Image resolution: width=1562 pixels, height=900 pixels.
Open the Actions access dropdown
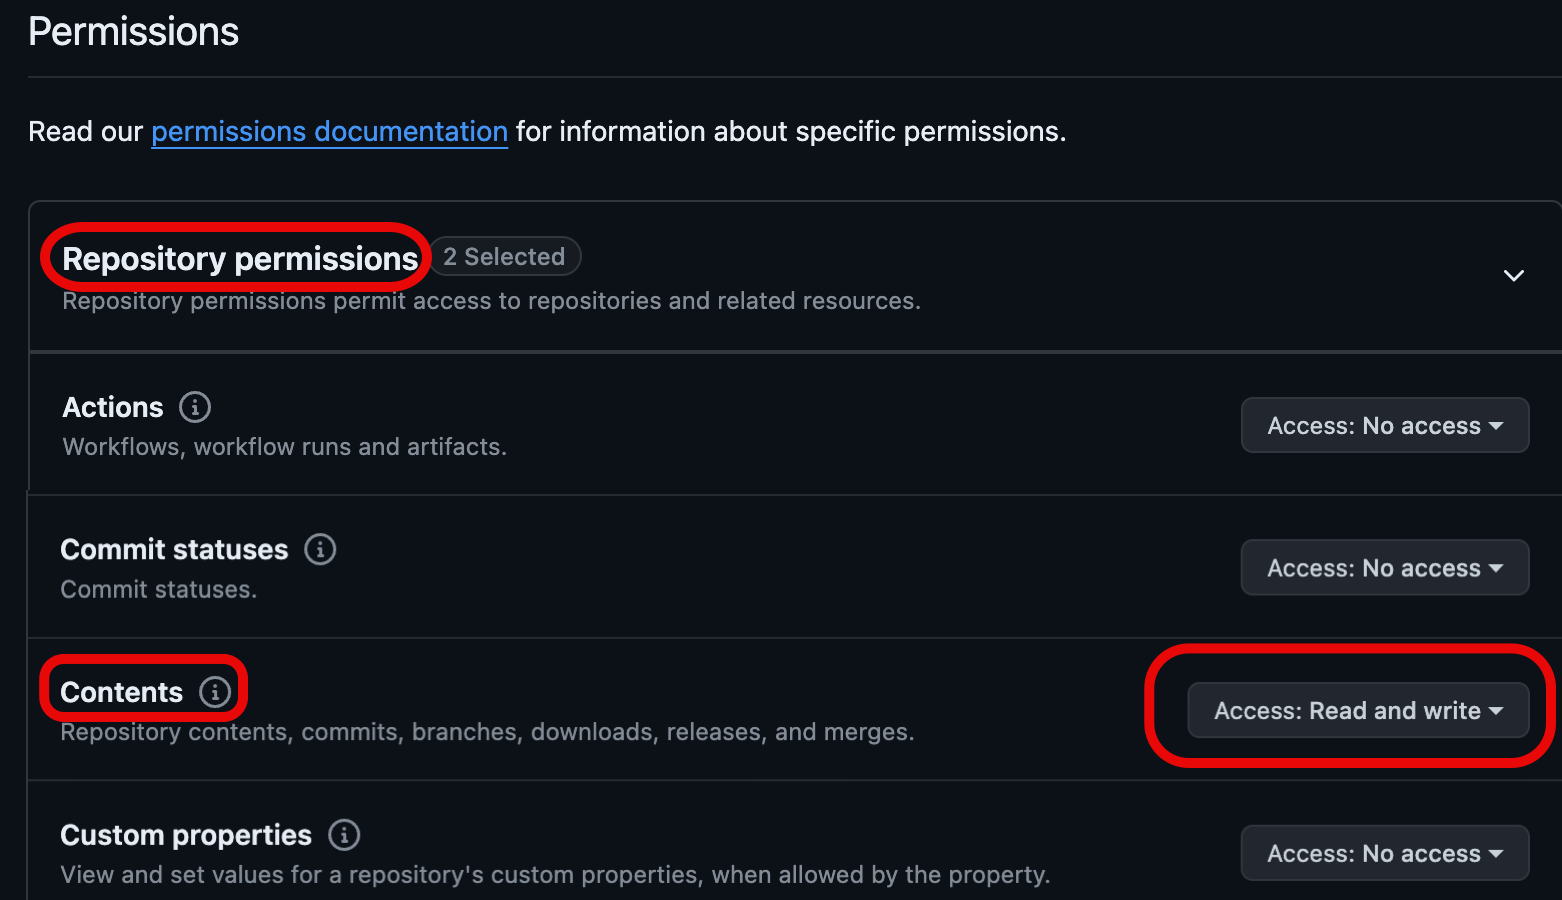(1385, 425)
